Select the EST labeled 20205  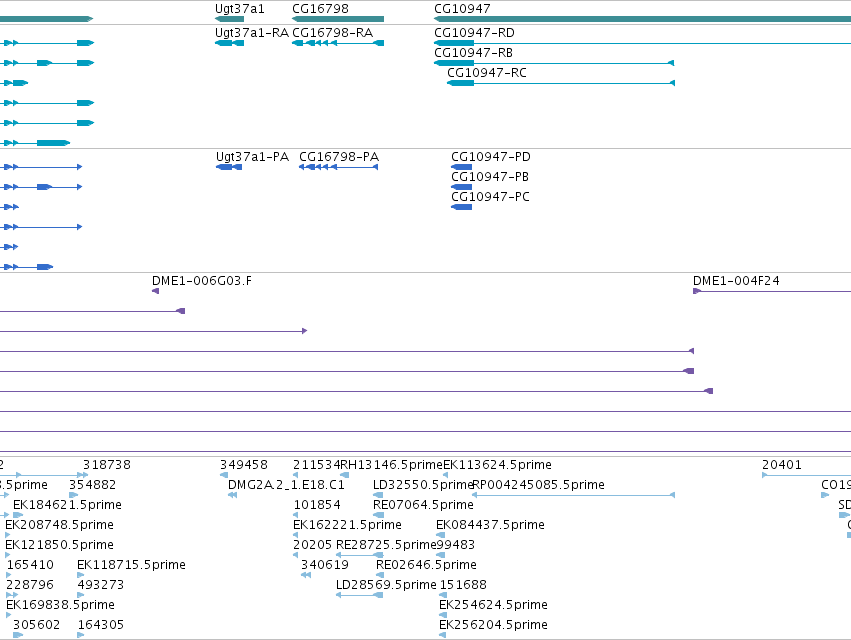(x=312, y=545)
